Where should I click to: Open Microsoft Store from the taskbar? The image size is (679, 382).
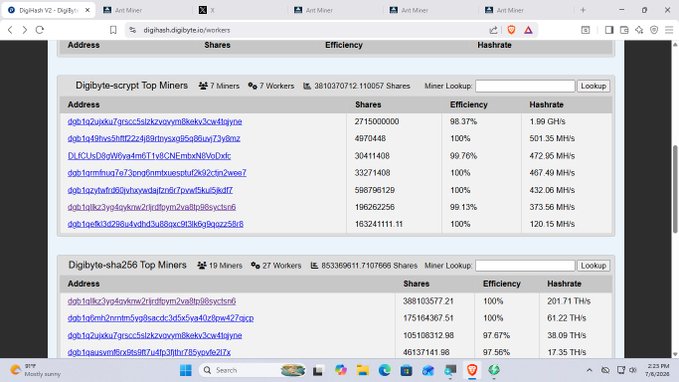[x=406, y=370]
